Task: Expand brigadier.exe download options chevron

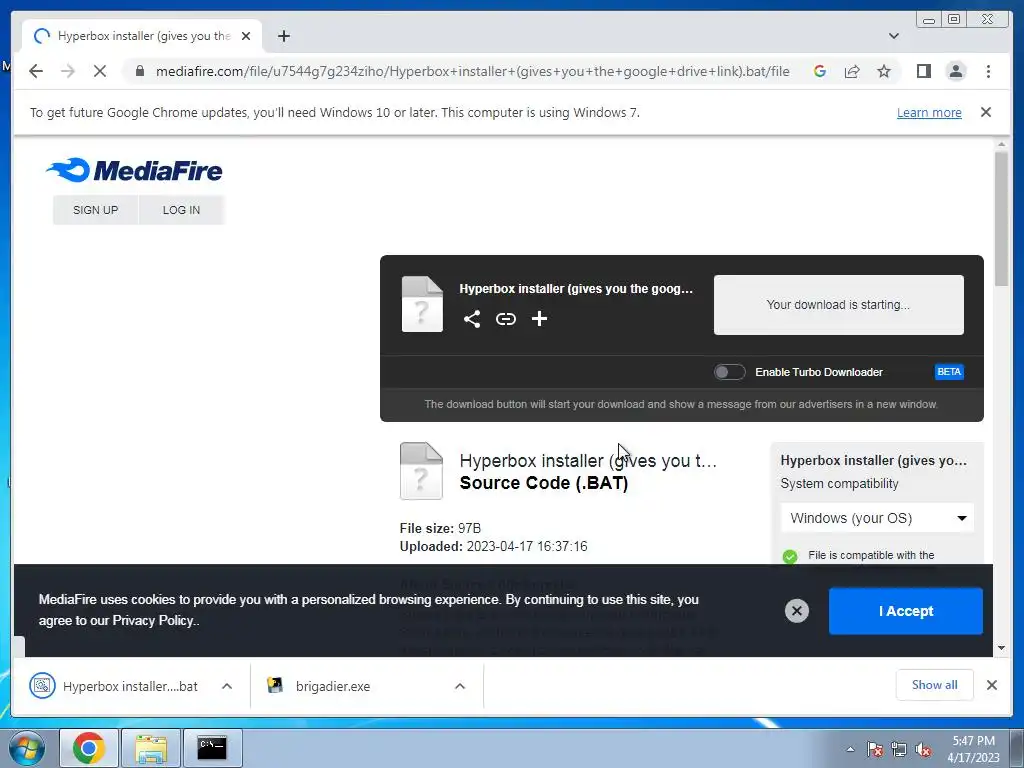Action: click(x=460, y=686)
